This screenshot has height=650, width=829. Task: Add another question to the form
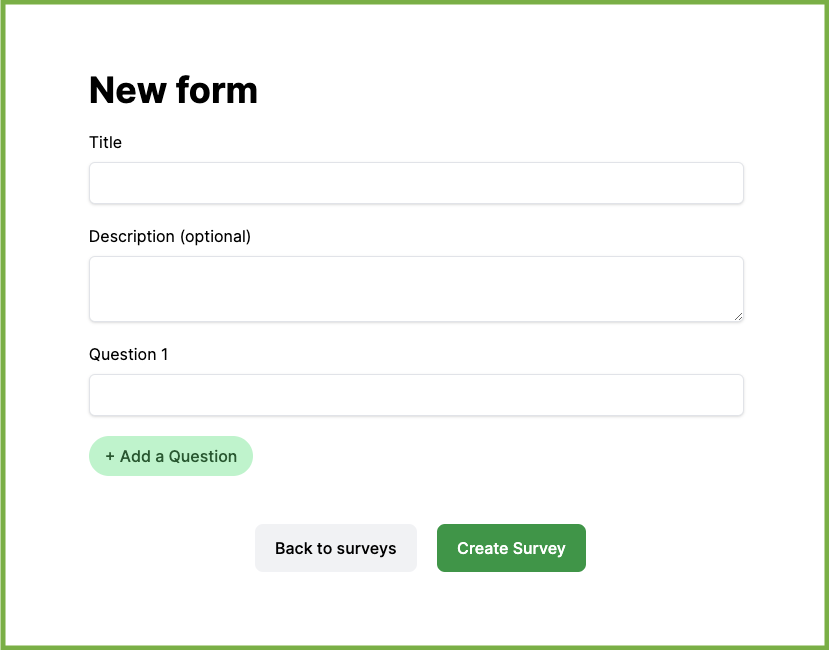(171, 456)
